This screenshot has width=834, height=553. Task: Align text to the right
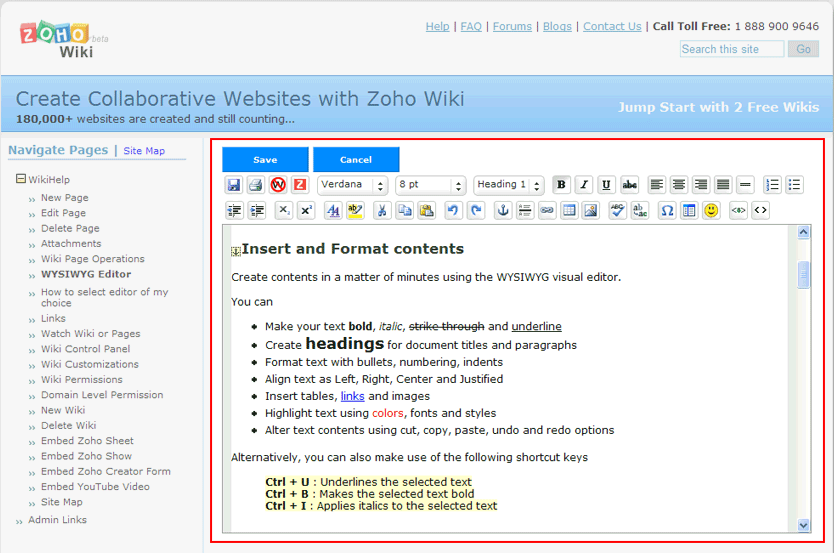pos(701,185)
